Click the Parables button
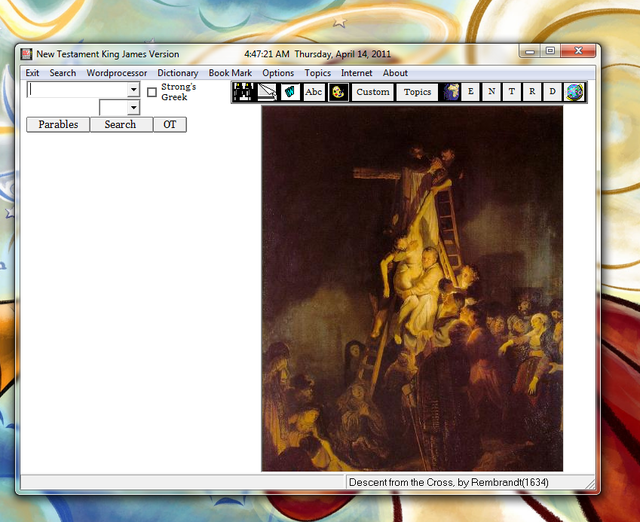Viewport: 640px width, 522px height. (58, 124)
